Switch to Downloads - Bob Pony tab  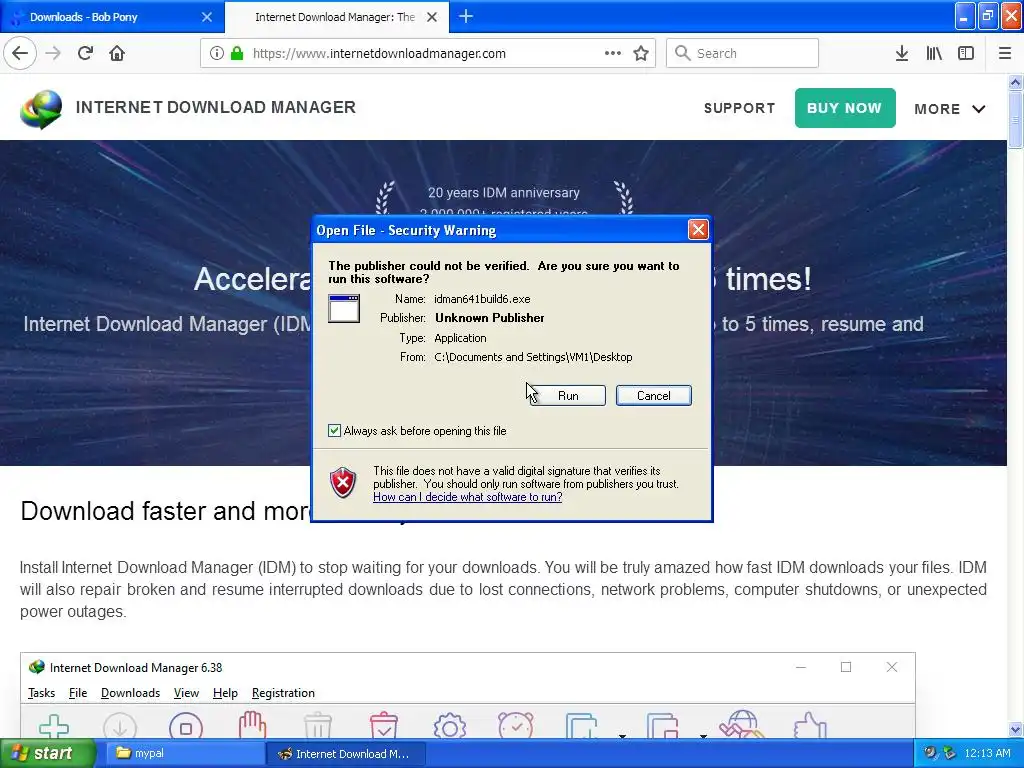click(112, 17)
